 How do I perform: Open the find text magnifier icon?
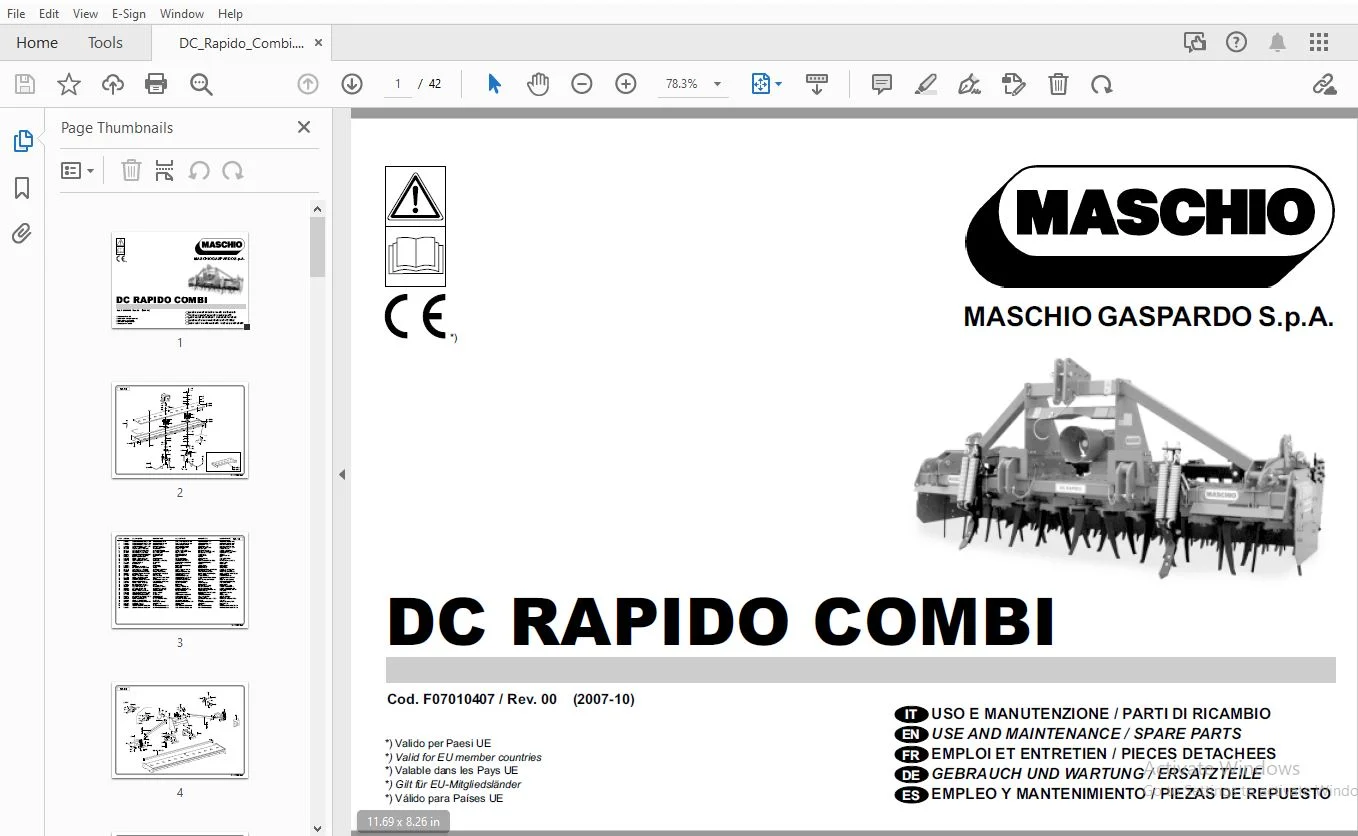[201, 84]
